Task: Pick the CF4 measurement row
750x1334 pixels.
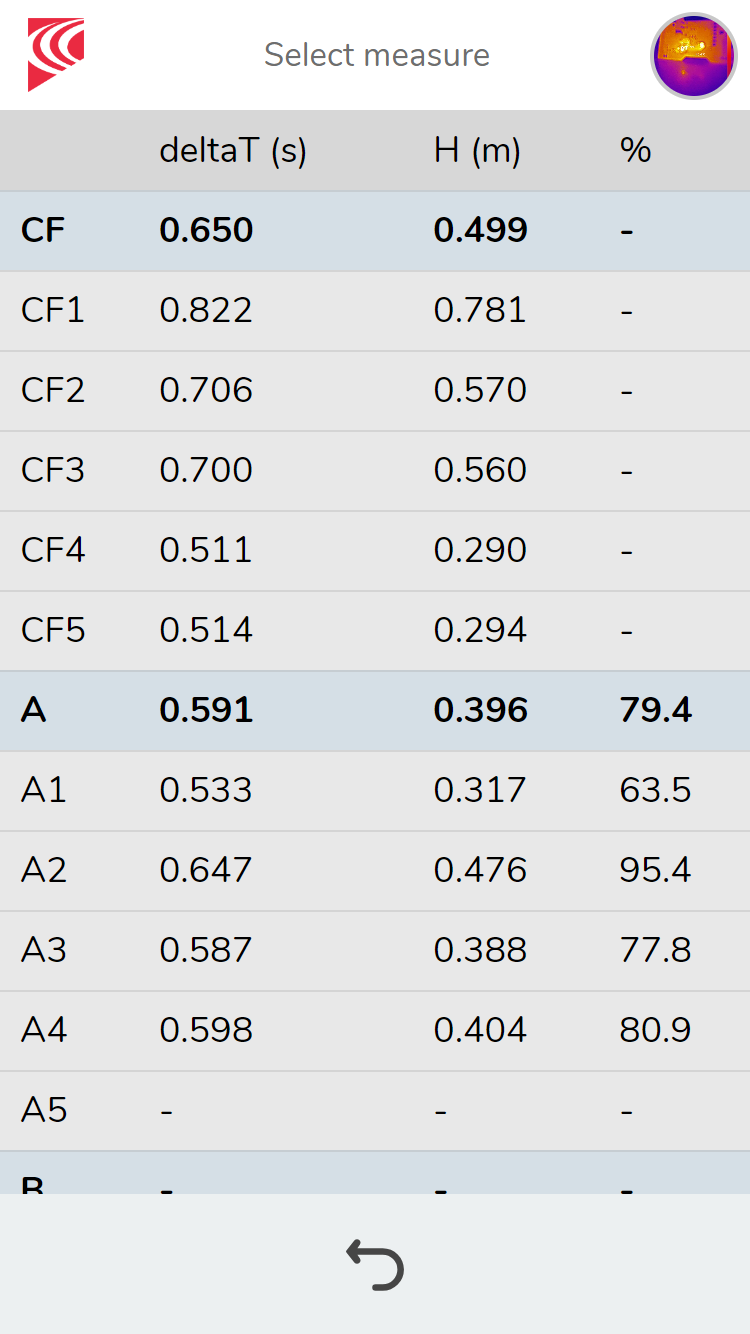Action: [375, 551]
